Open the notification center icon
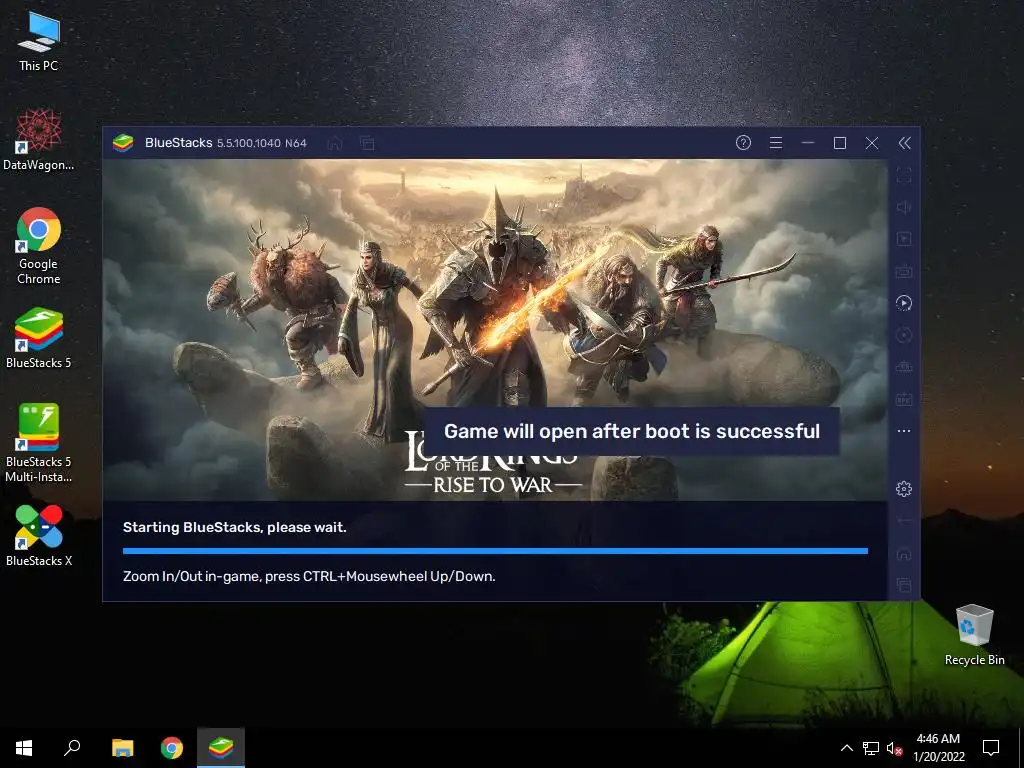1024x768 pixels. [991, 748]
